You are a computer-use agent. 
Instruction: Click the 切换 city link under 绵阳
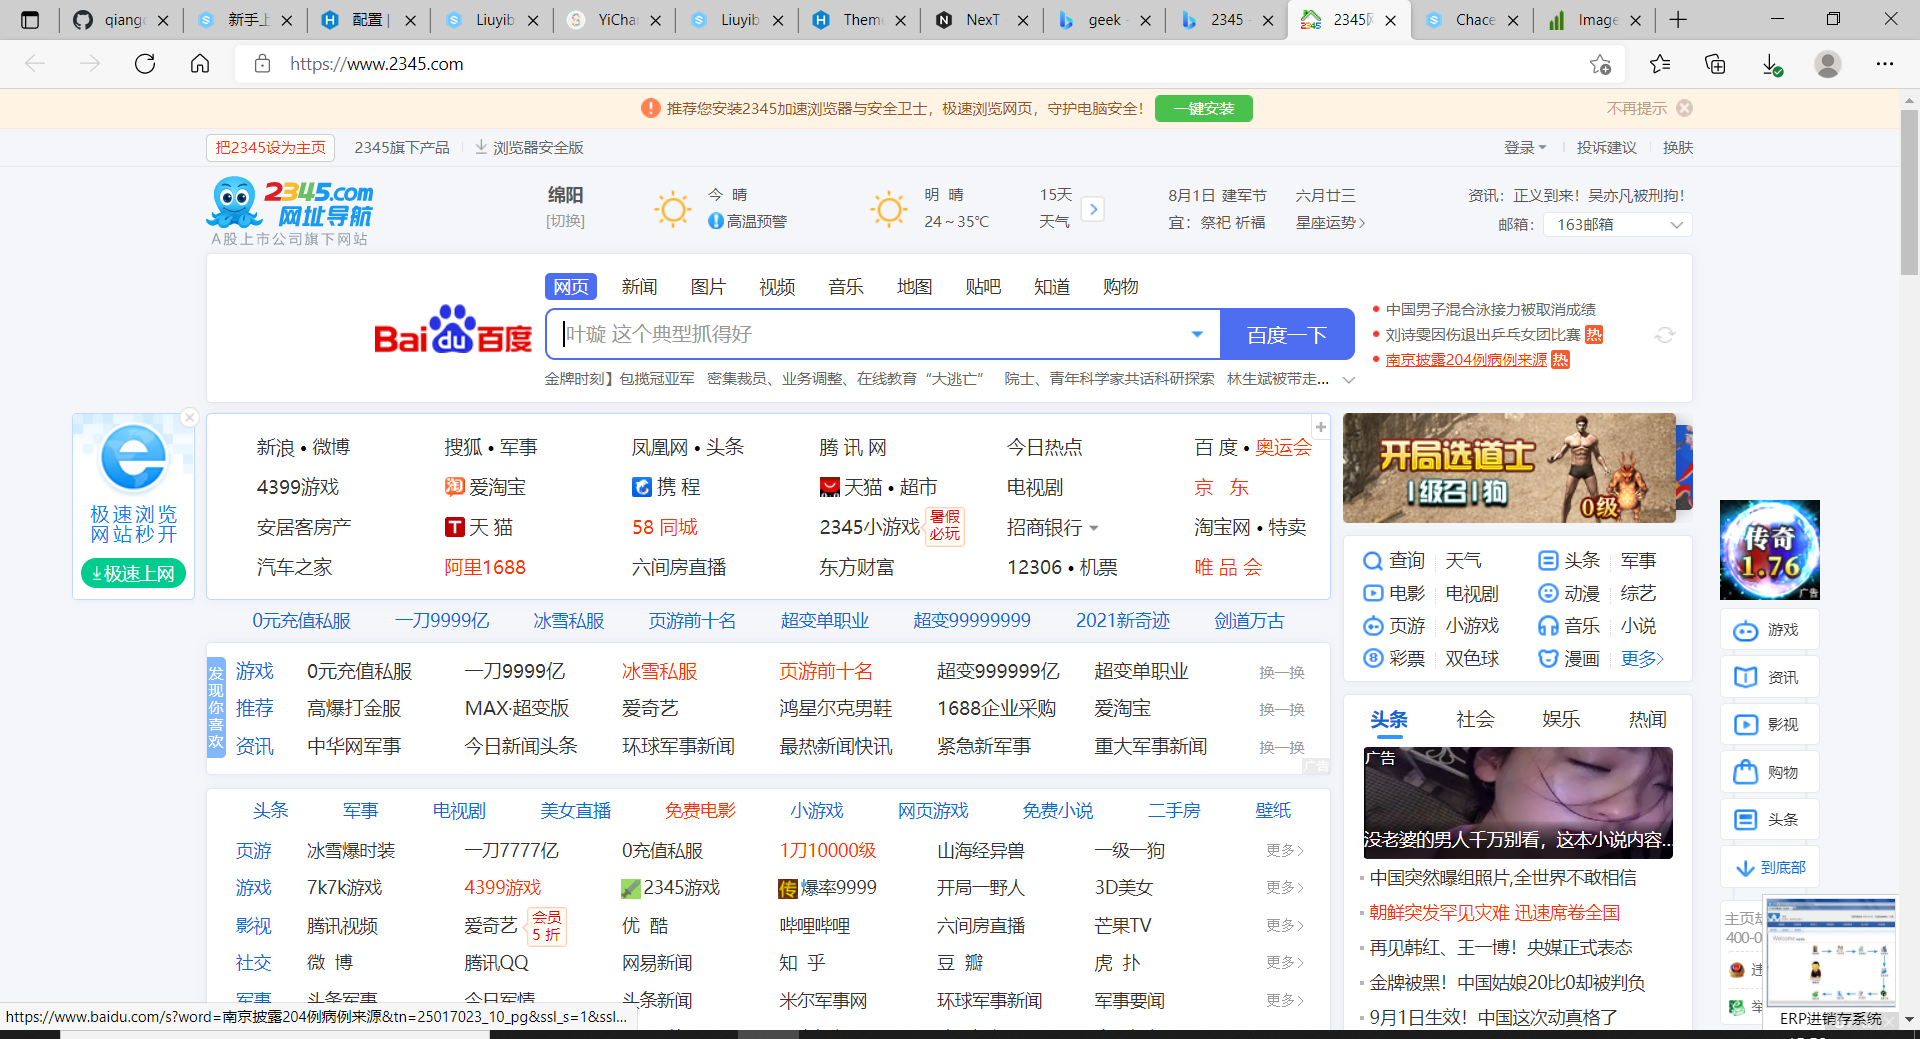[565, 221]
